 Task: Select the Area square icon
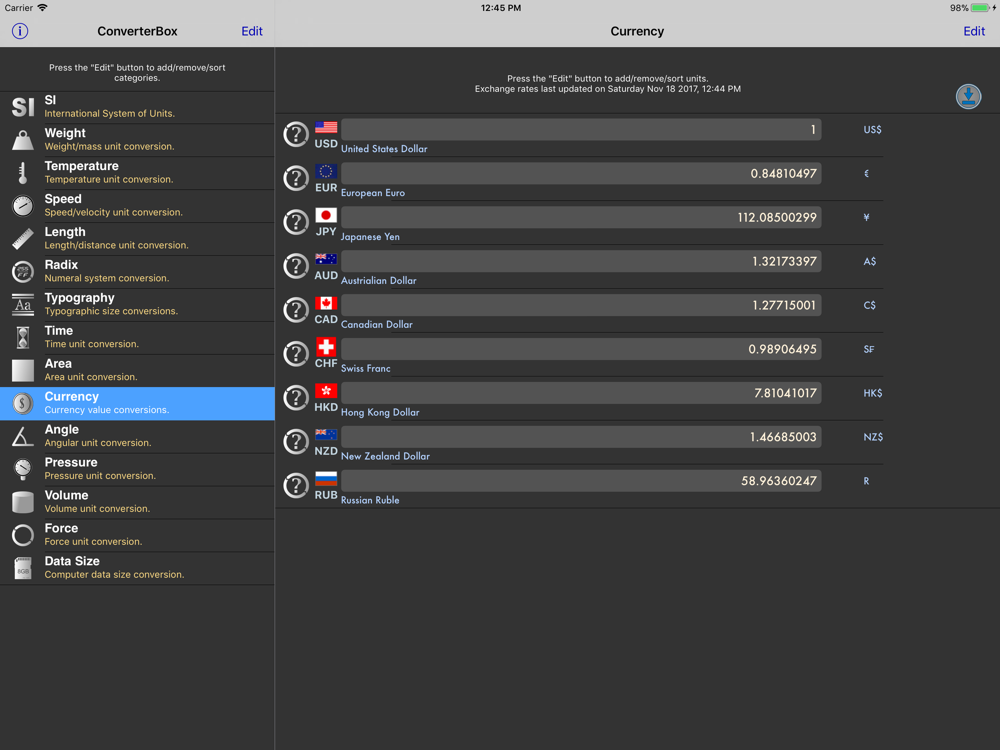[23, 371]
